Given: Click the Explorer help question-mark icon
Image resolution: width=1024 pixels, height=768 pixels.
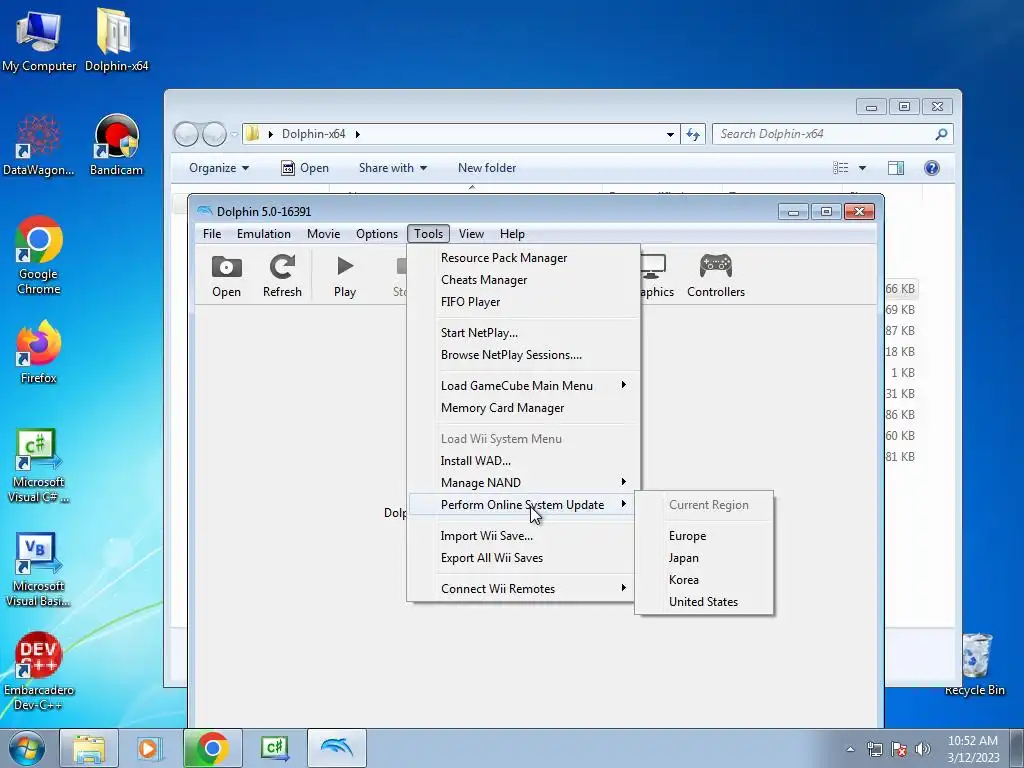Looking at the screenshot, I should (x=932, y=168).
